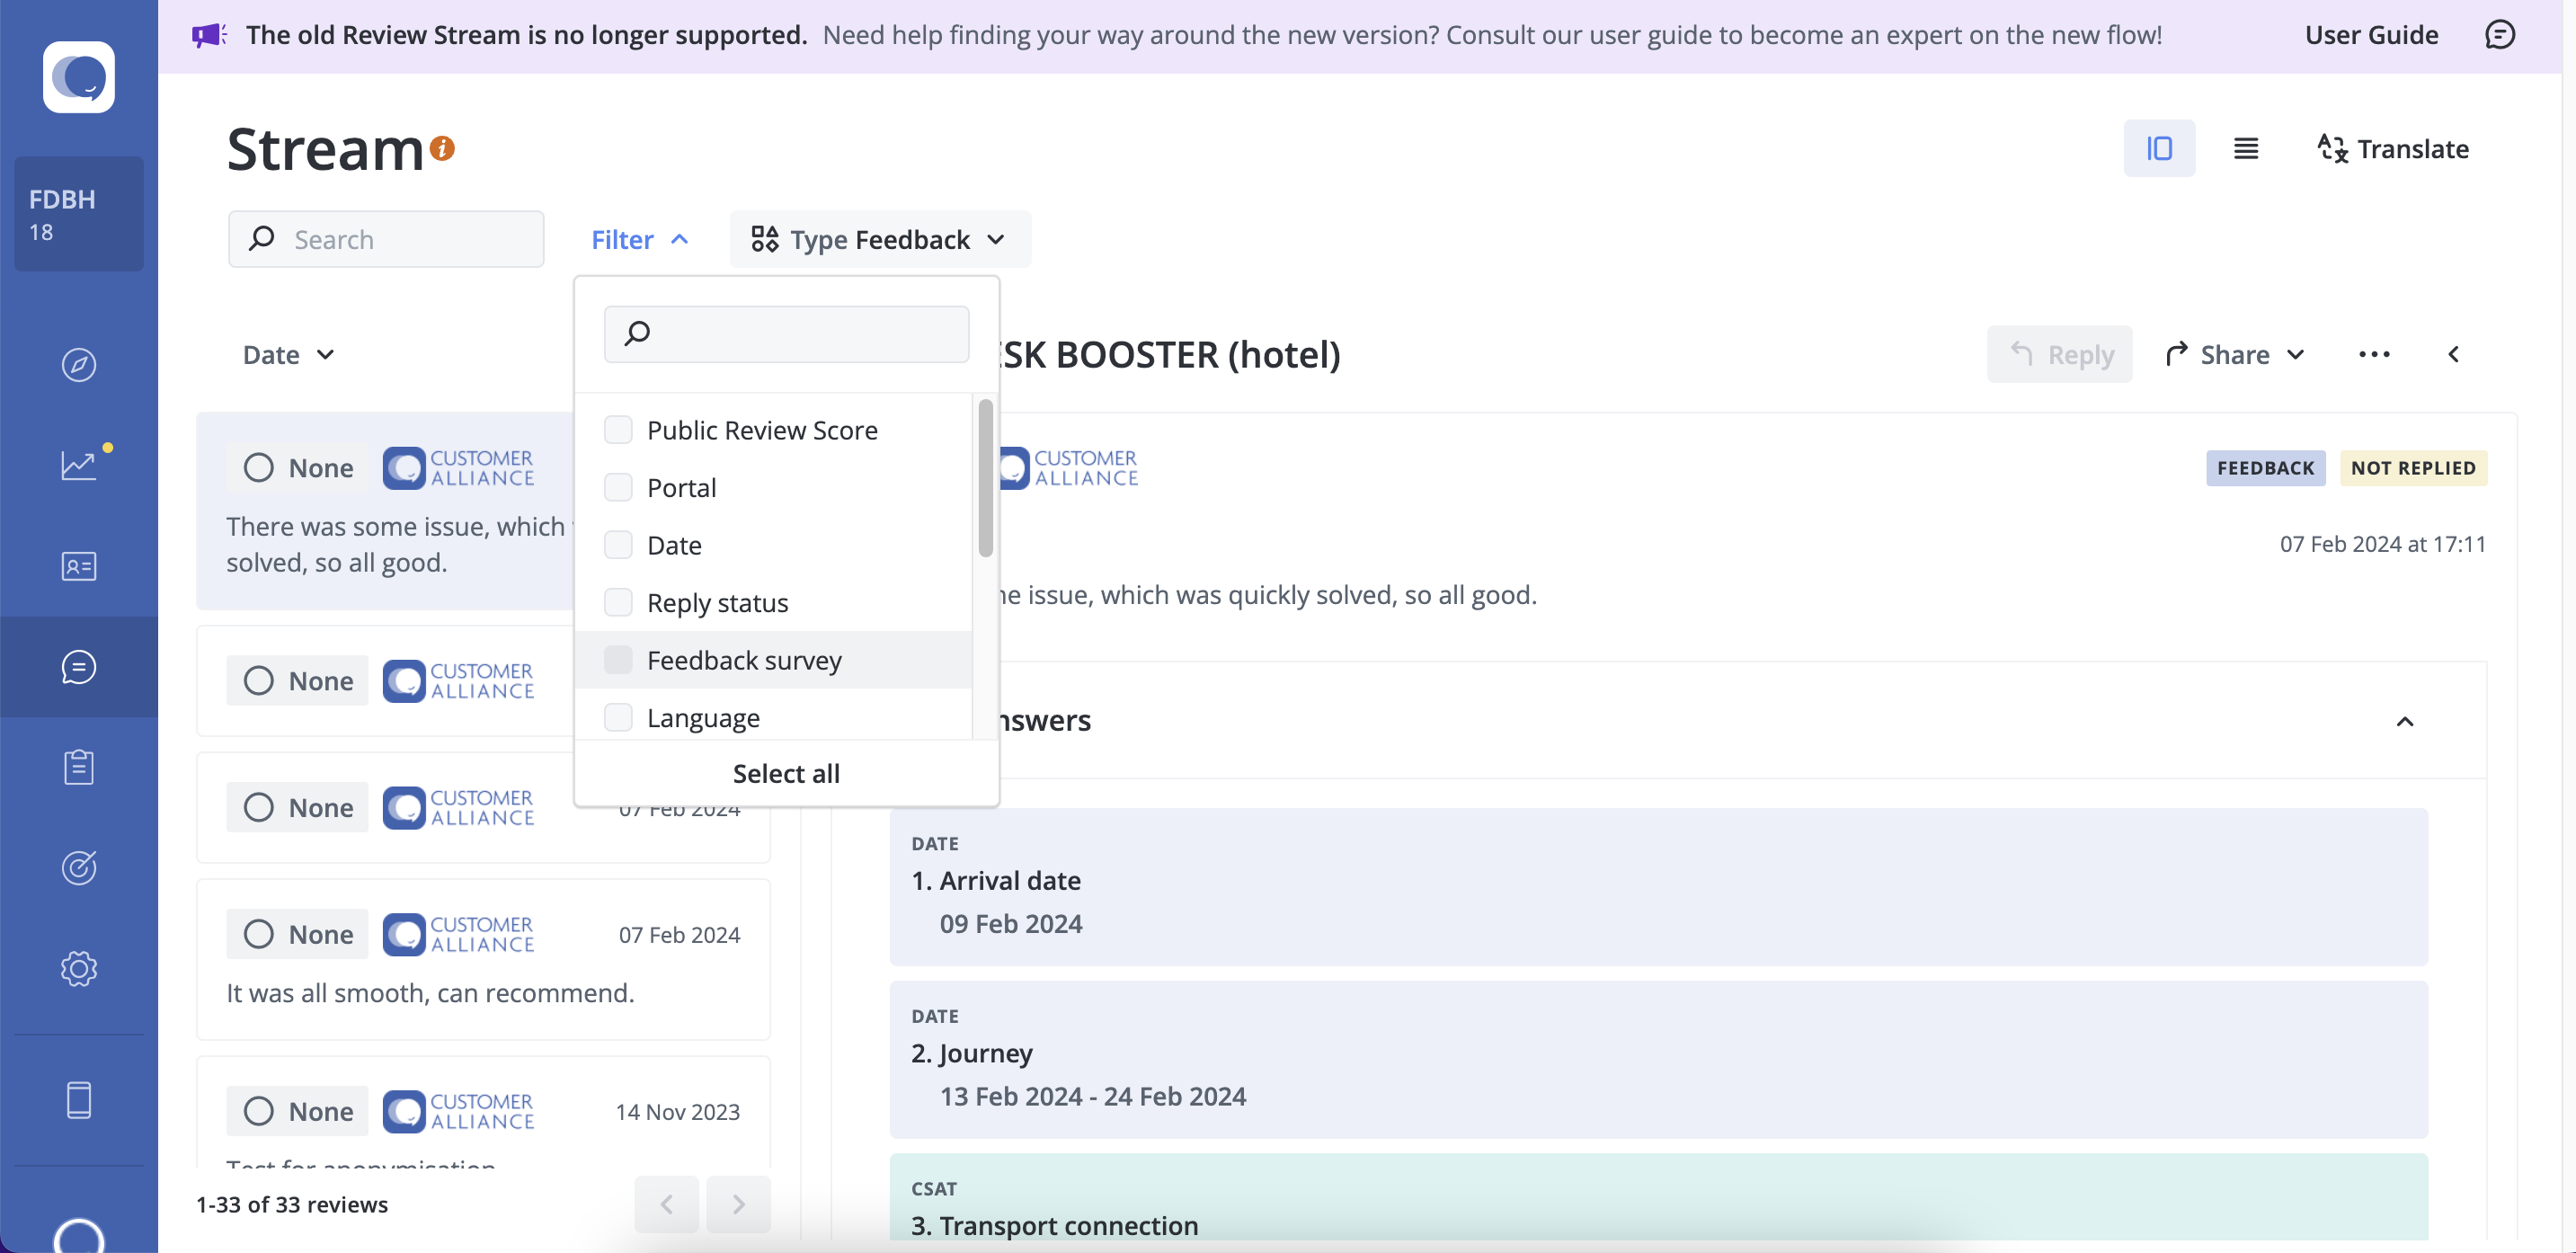The image size is (2576, 1253).
Task: Open the analytics chart icon in sidebar
Action: tap(79, 465)
